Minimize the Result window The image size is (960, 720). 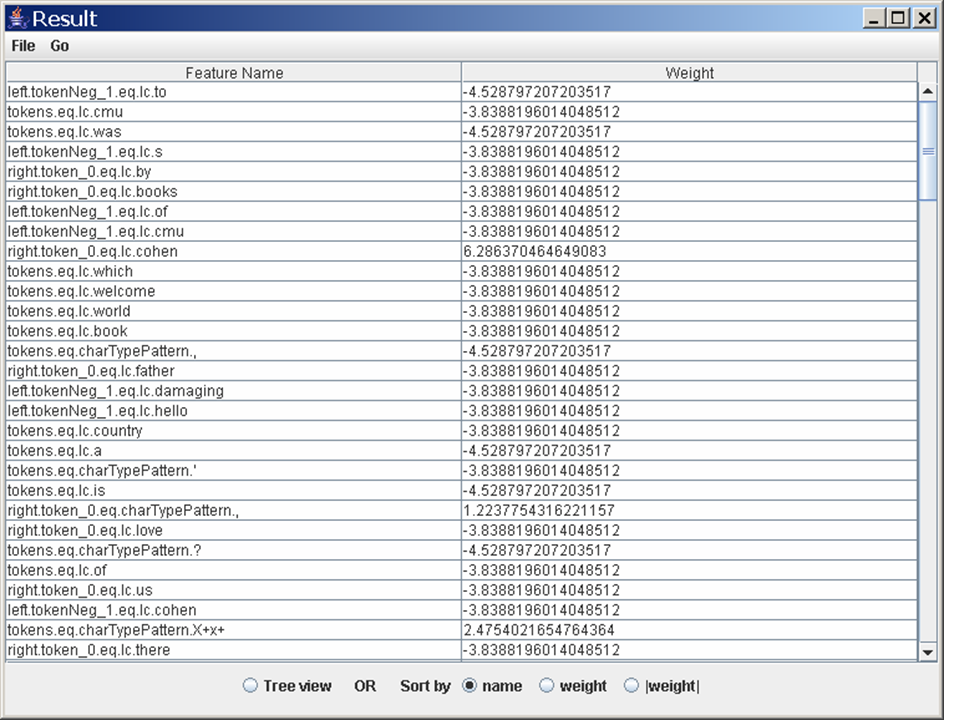click(x=875, y=18)
